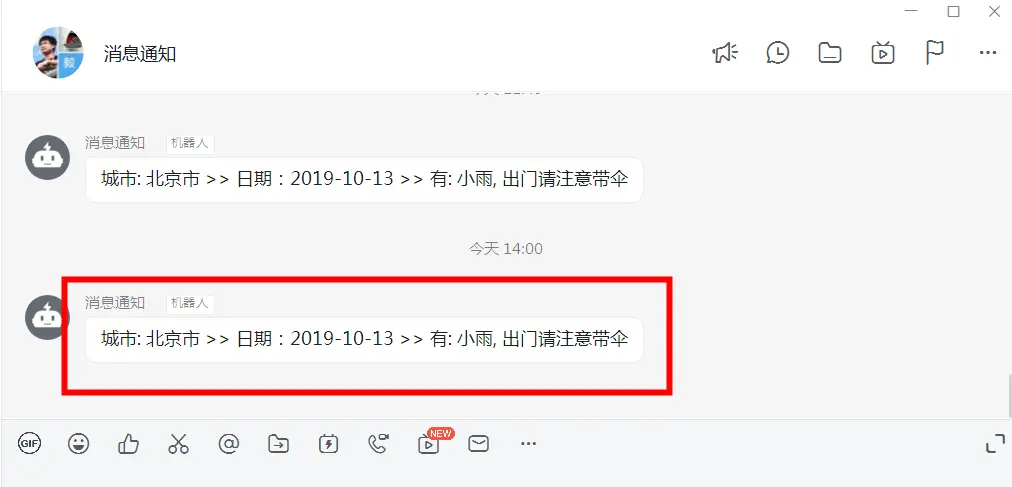The width and height of the screenshot is (1012, 487).
Task: Click the latest Beijing weather message bubble
Action: 365,339
